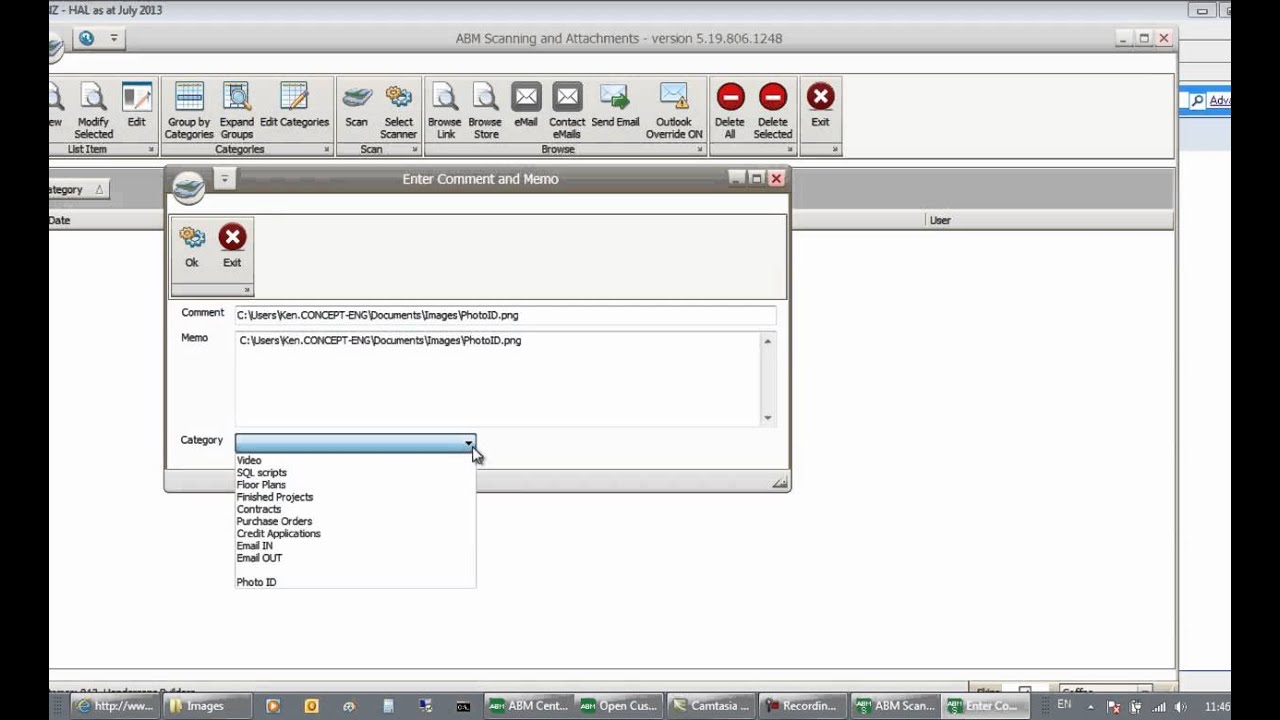
Task: Switch to ABM Cent... taskbar button
Action: [528, 706]
